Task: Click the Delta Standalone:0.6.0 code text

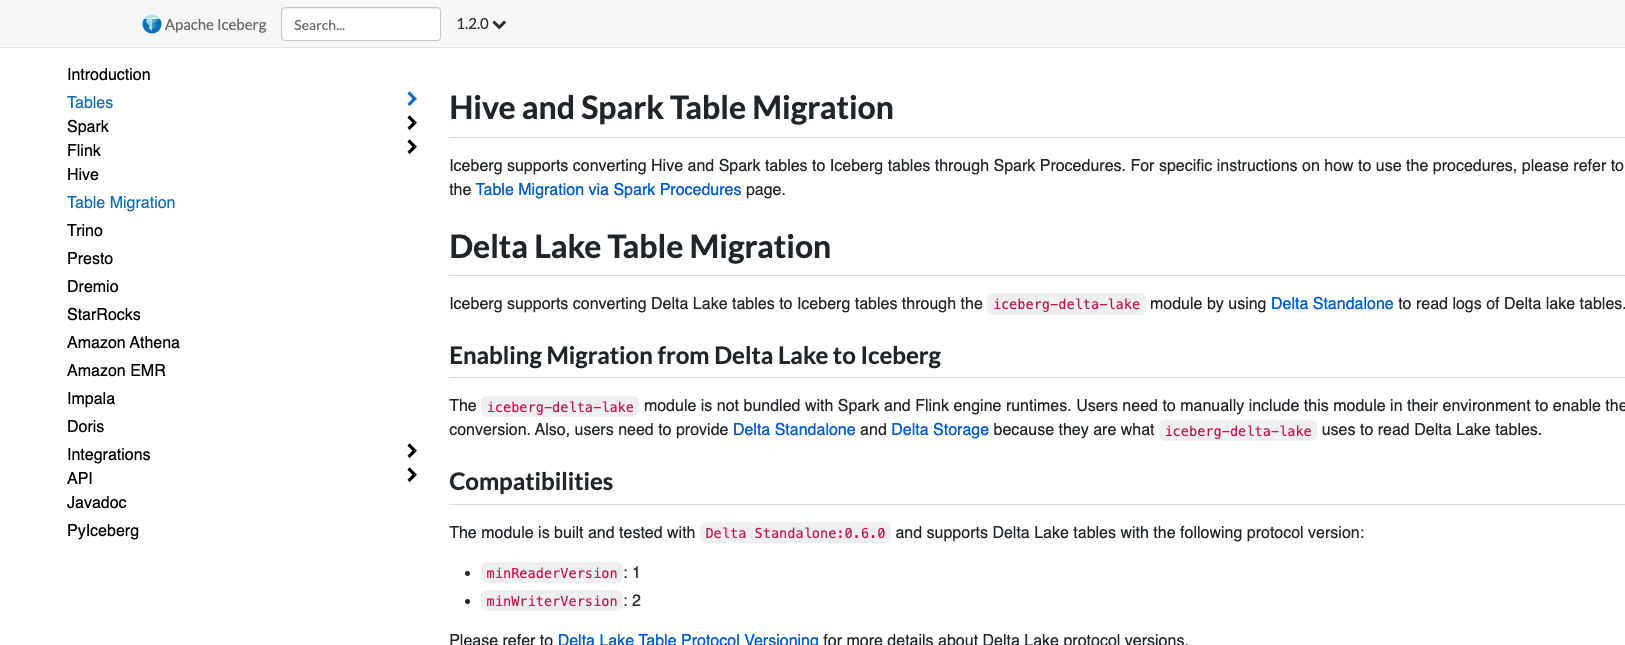Action: point(795,533)
